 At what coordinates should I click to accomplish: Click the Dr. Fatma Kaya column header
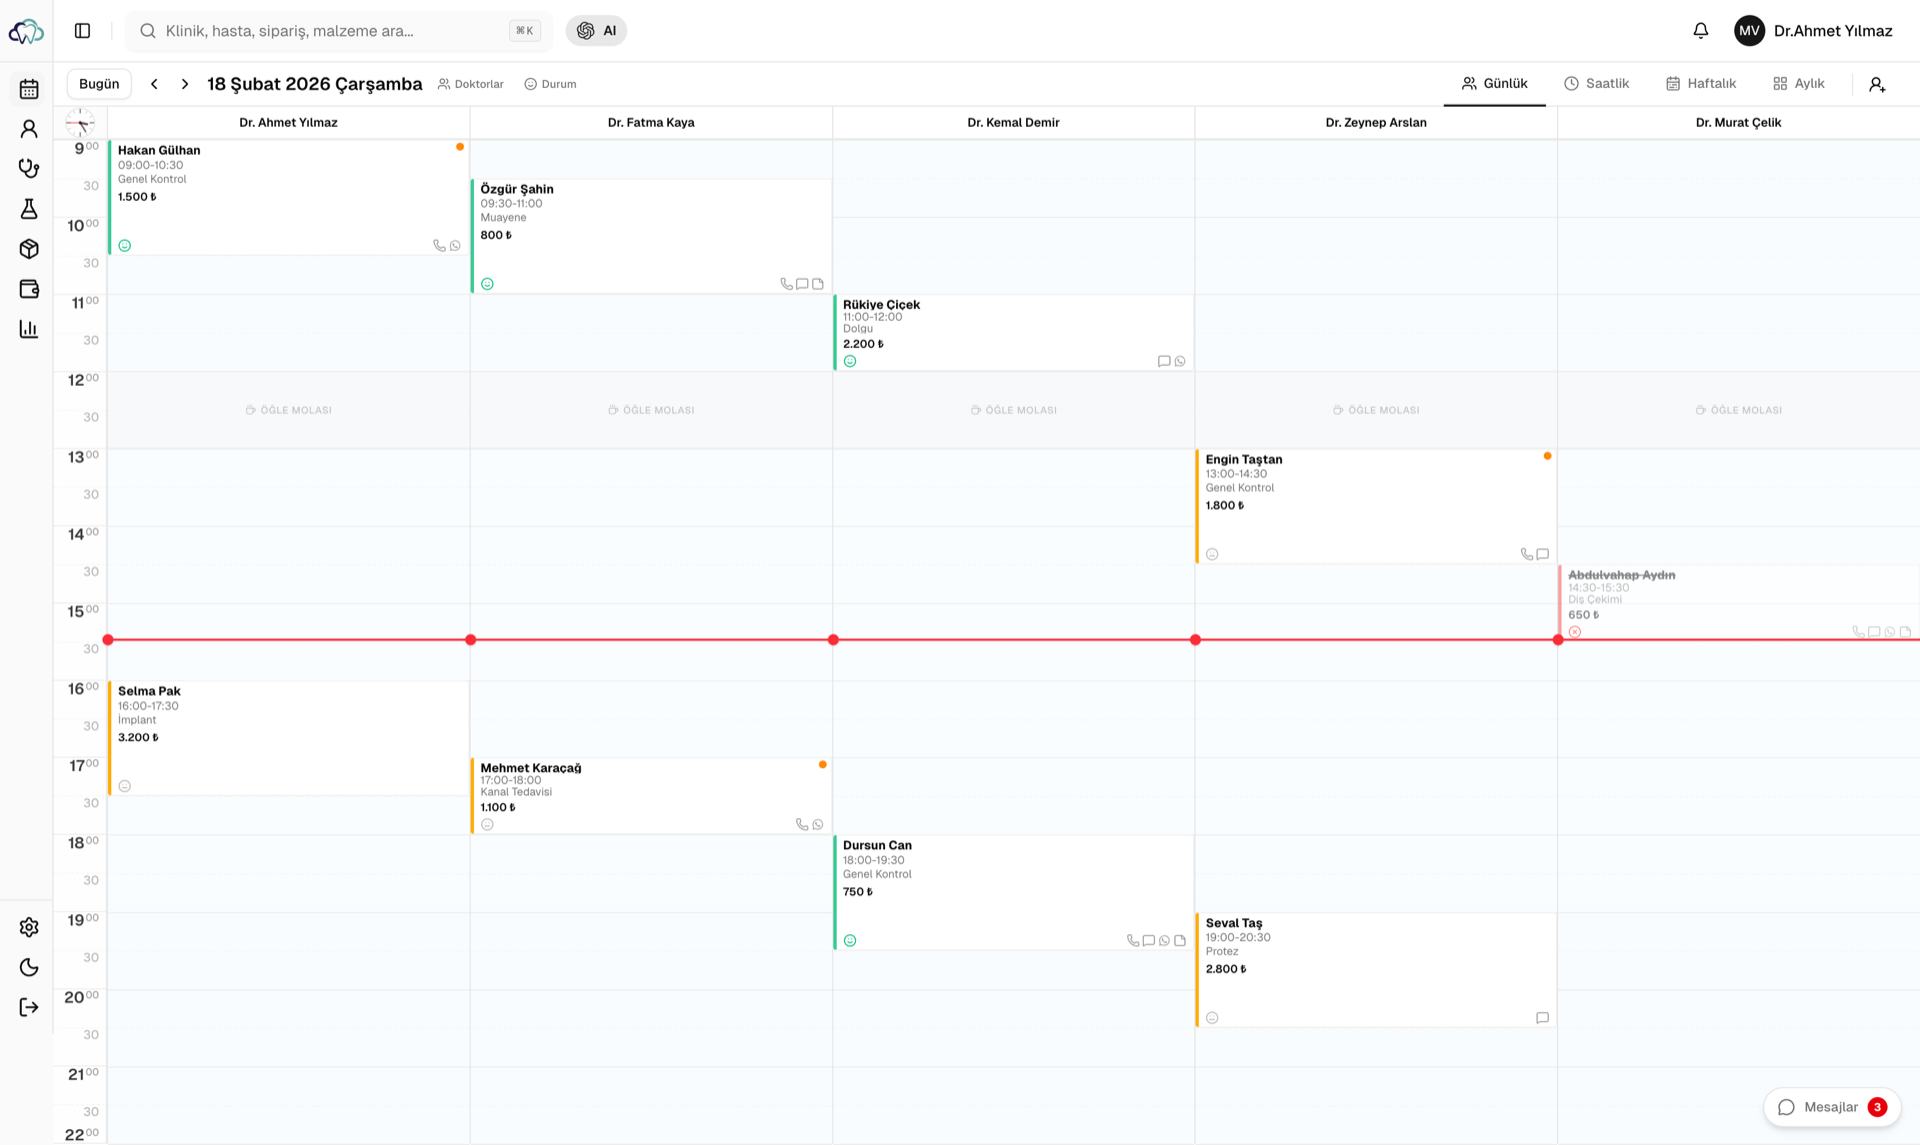coord(651,123)
